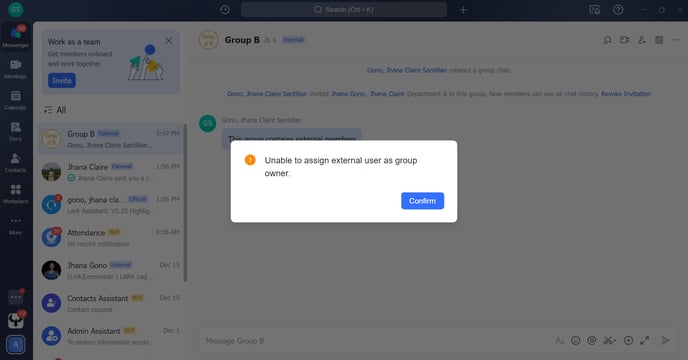Click the GS profile avatar at top

click(x=16, y=9)
